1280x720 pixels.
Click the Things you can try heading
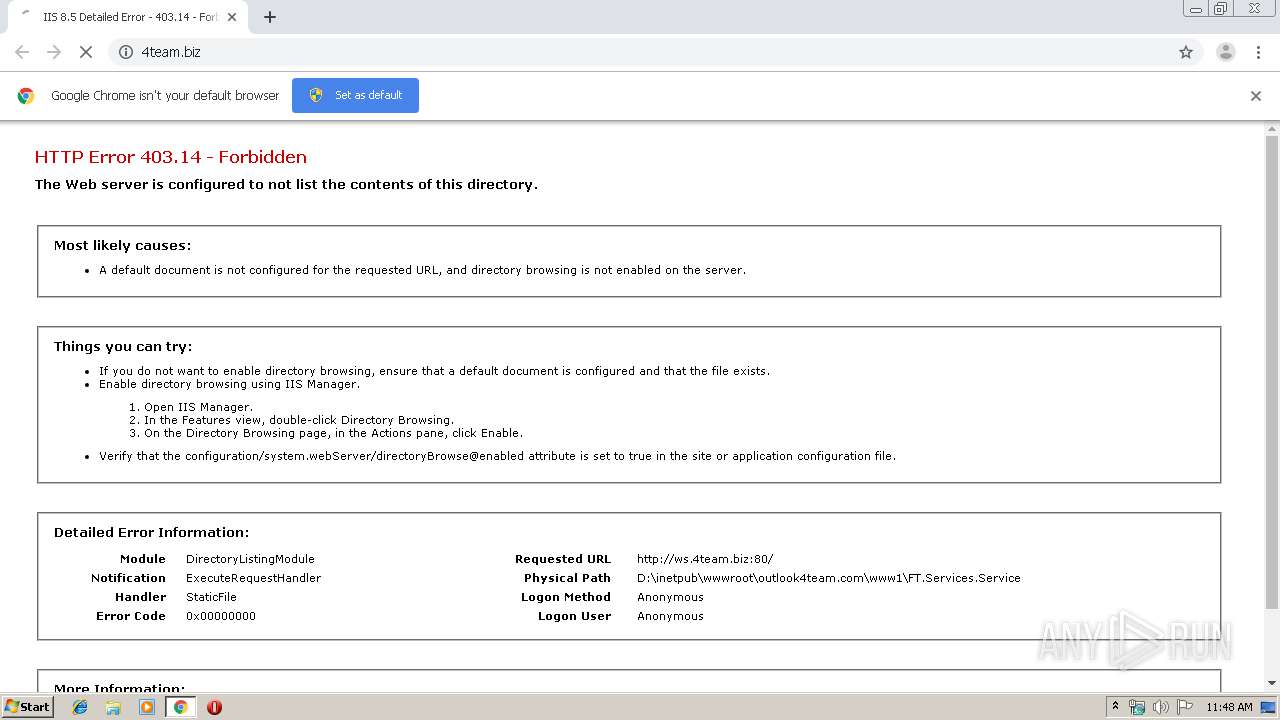point(123,346)
